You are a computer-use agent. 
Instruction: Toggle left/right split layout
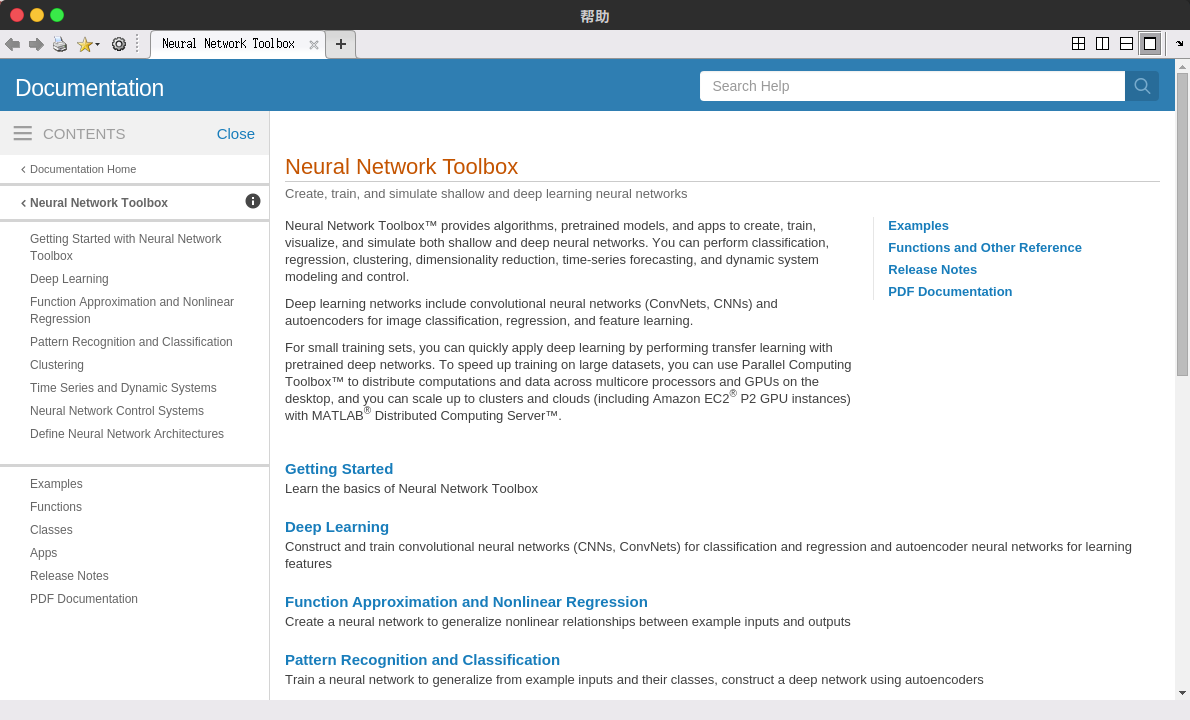click(x=1102, y=44)
